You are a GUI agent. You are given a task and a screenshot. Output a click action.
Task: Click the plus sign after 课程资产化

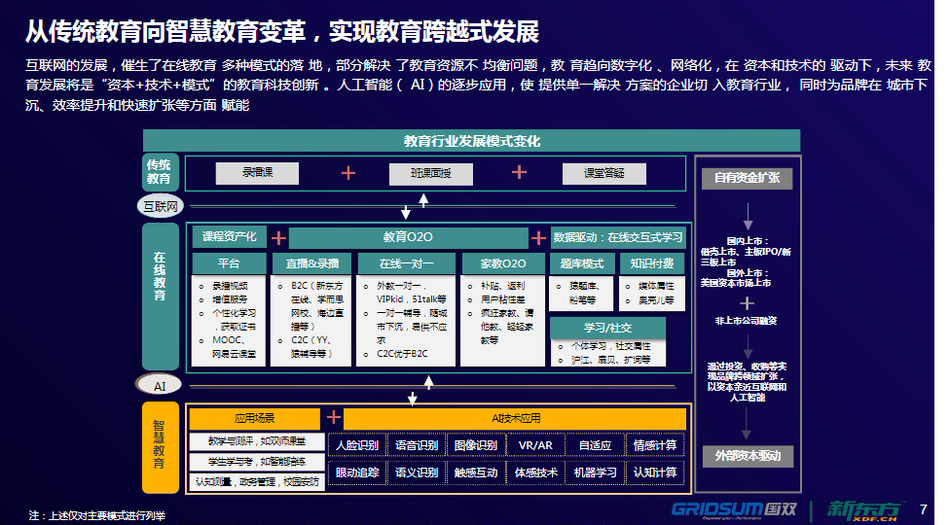(278, 238)
